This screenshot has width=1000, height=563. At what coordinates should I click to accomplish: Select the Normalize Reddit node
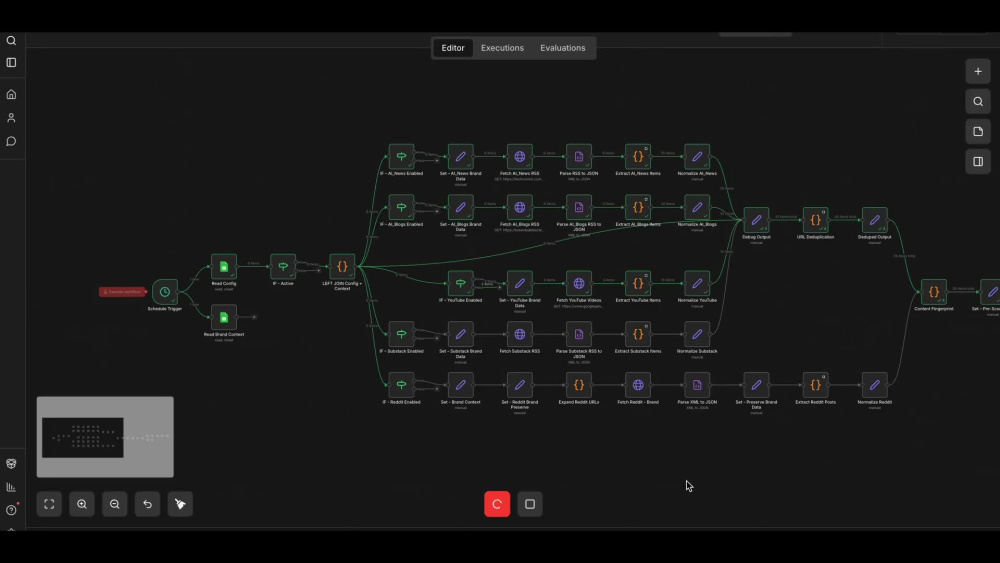[x=874, y=385]
